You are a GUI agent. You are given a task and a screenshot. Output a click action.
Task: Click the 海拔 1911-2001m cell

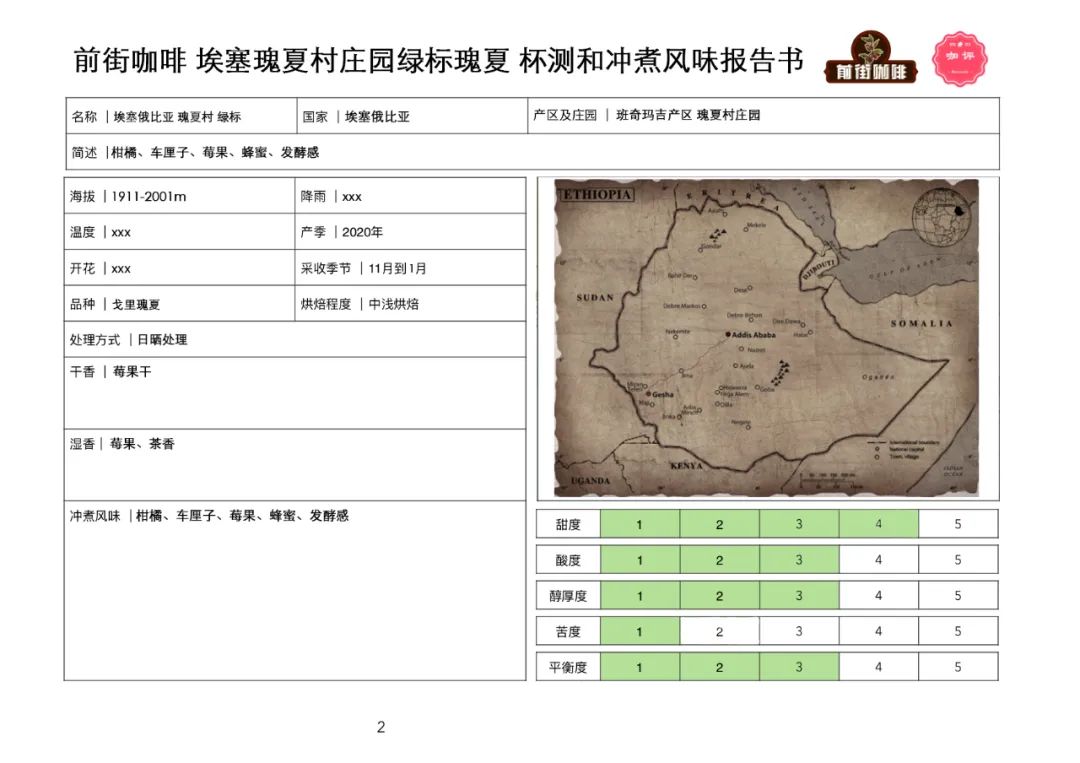[180, 196]
